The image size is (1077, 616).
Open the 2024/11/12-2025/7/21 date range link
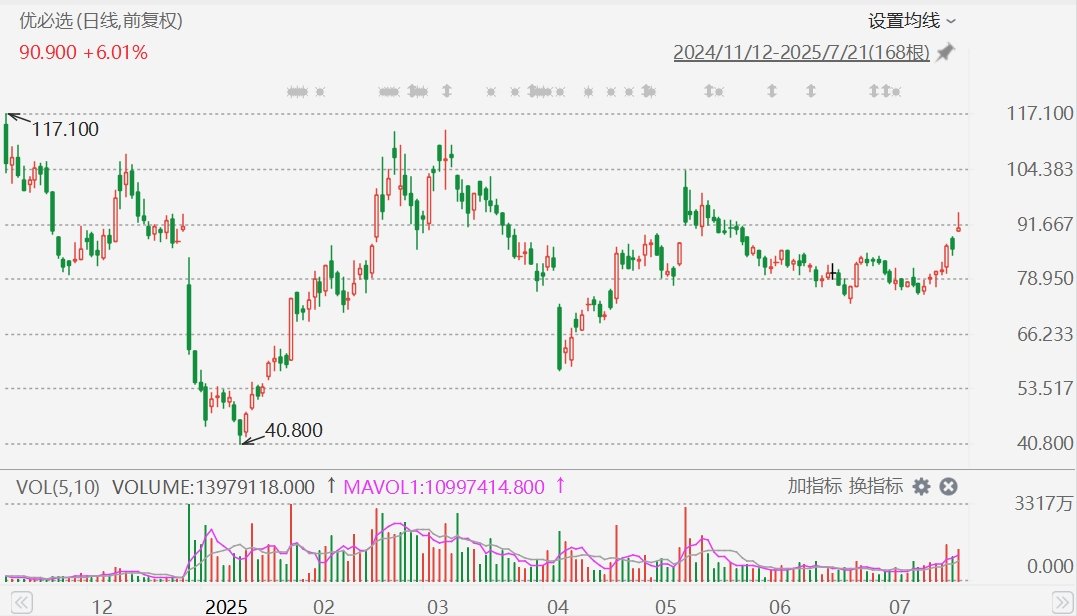801,52
